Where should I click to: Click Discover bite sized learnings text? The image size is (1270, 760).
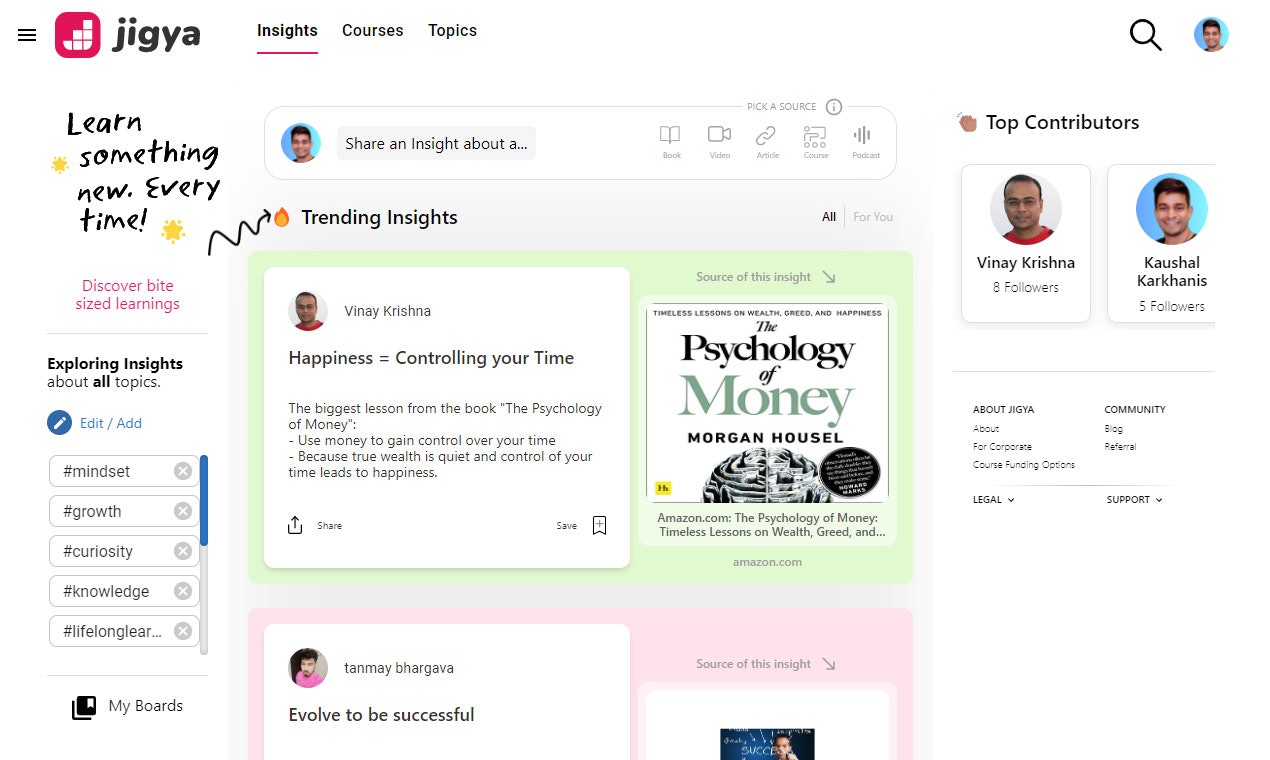coord(128,295)
